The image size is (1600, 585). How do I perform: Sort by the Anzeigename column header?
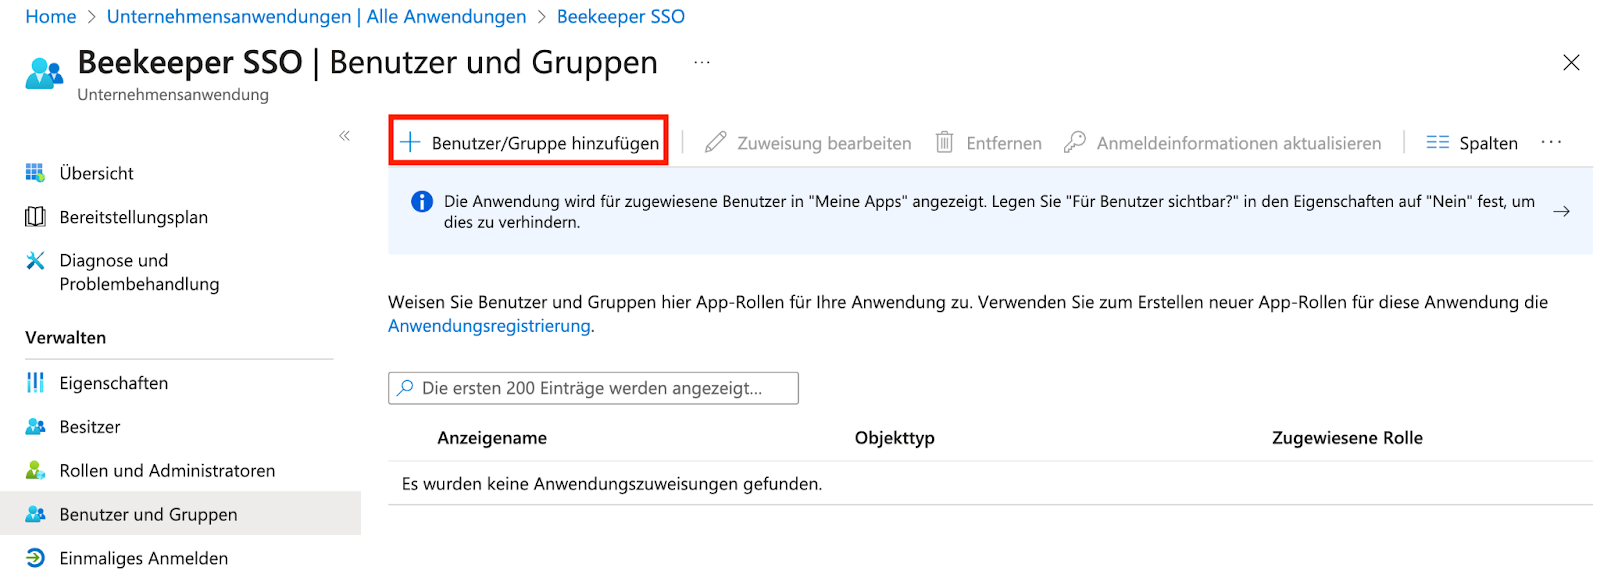click(x=492, y=438)
